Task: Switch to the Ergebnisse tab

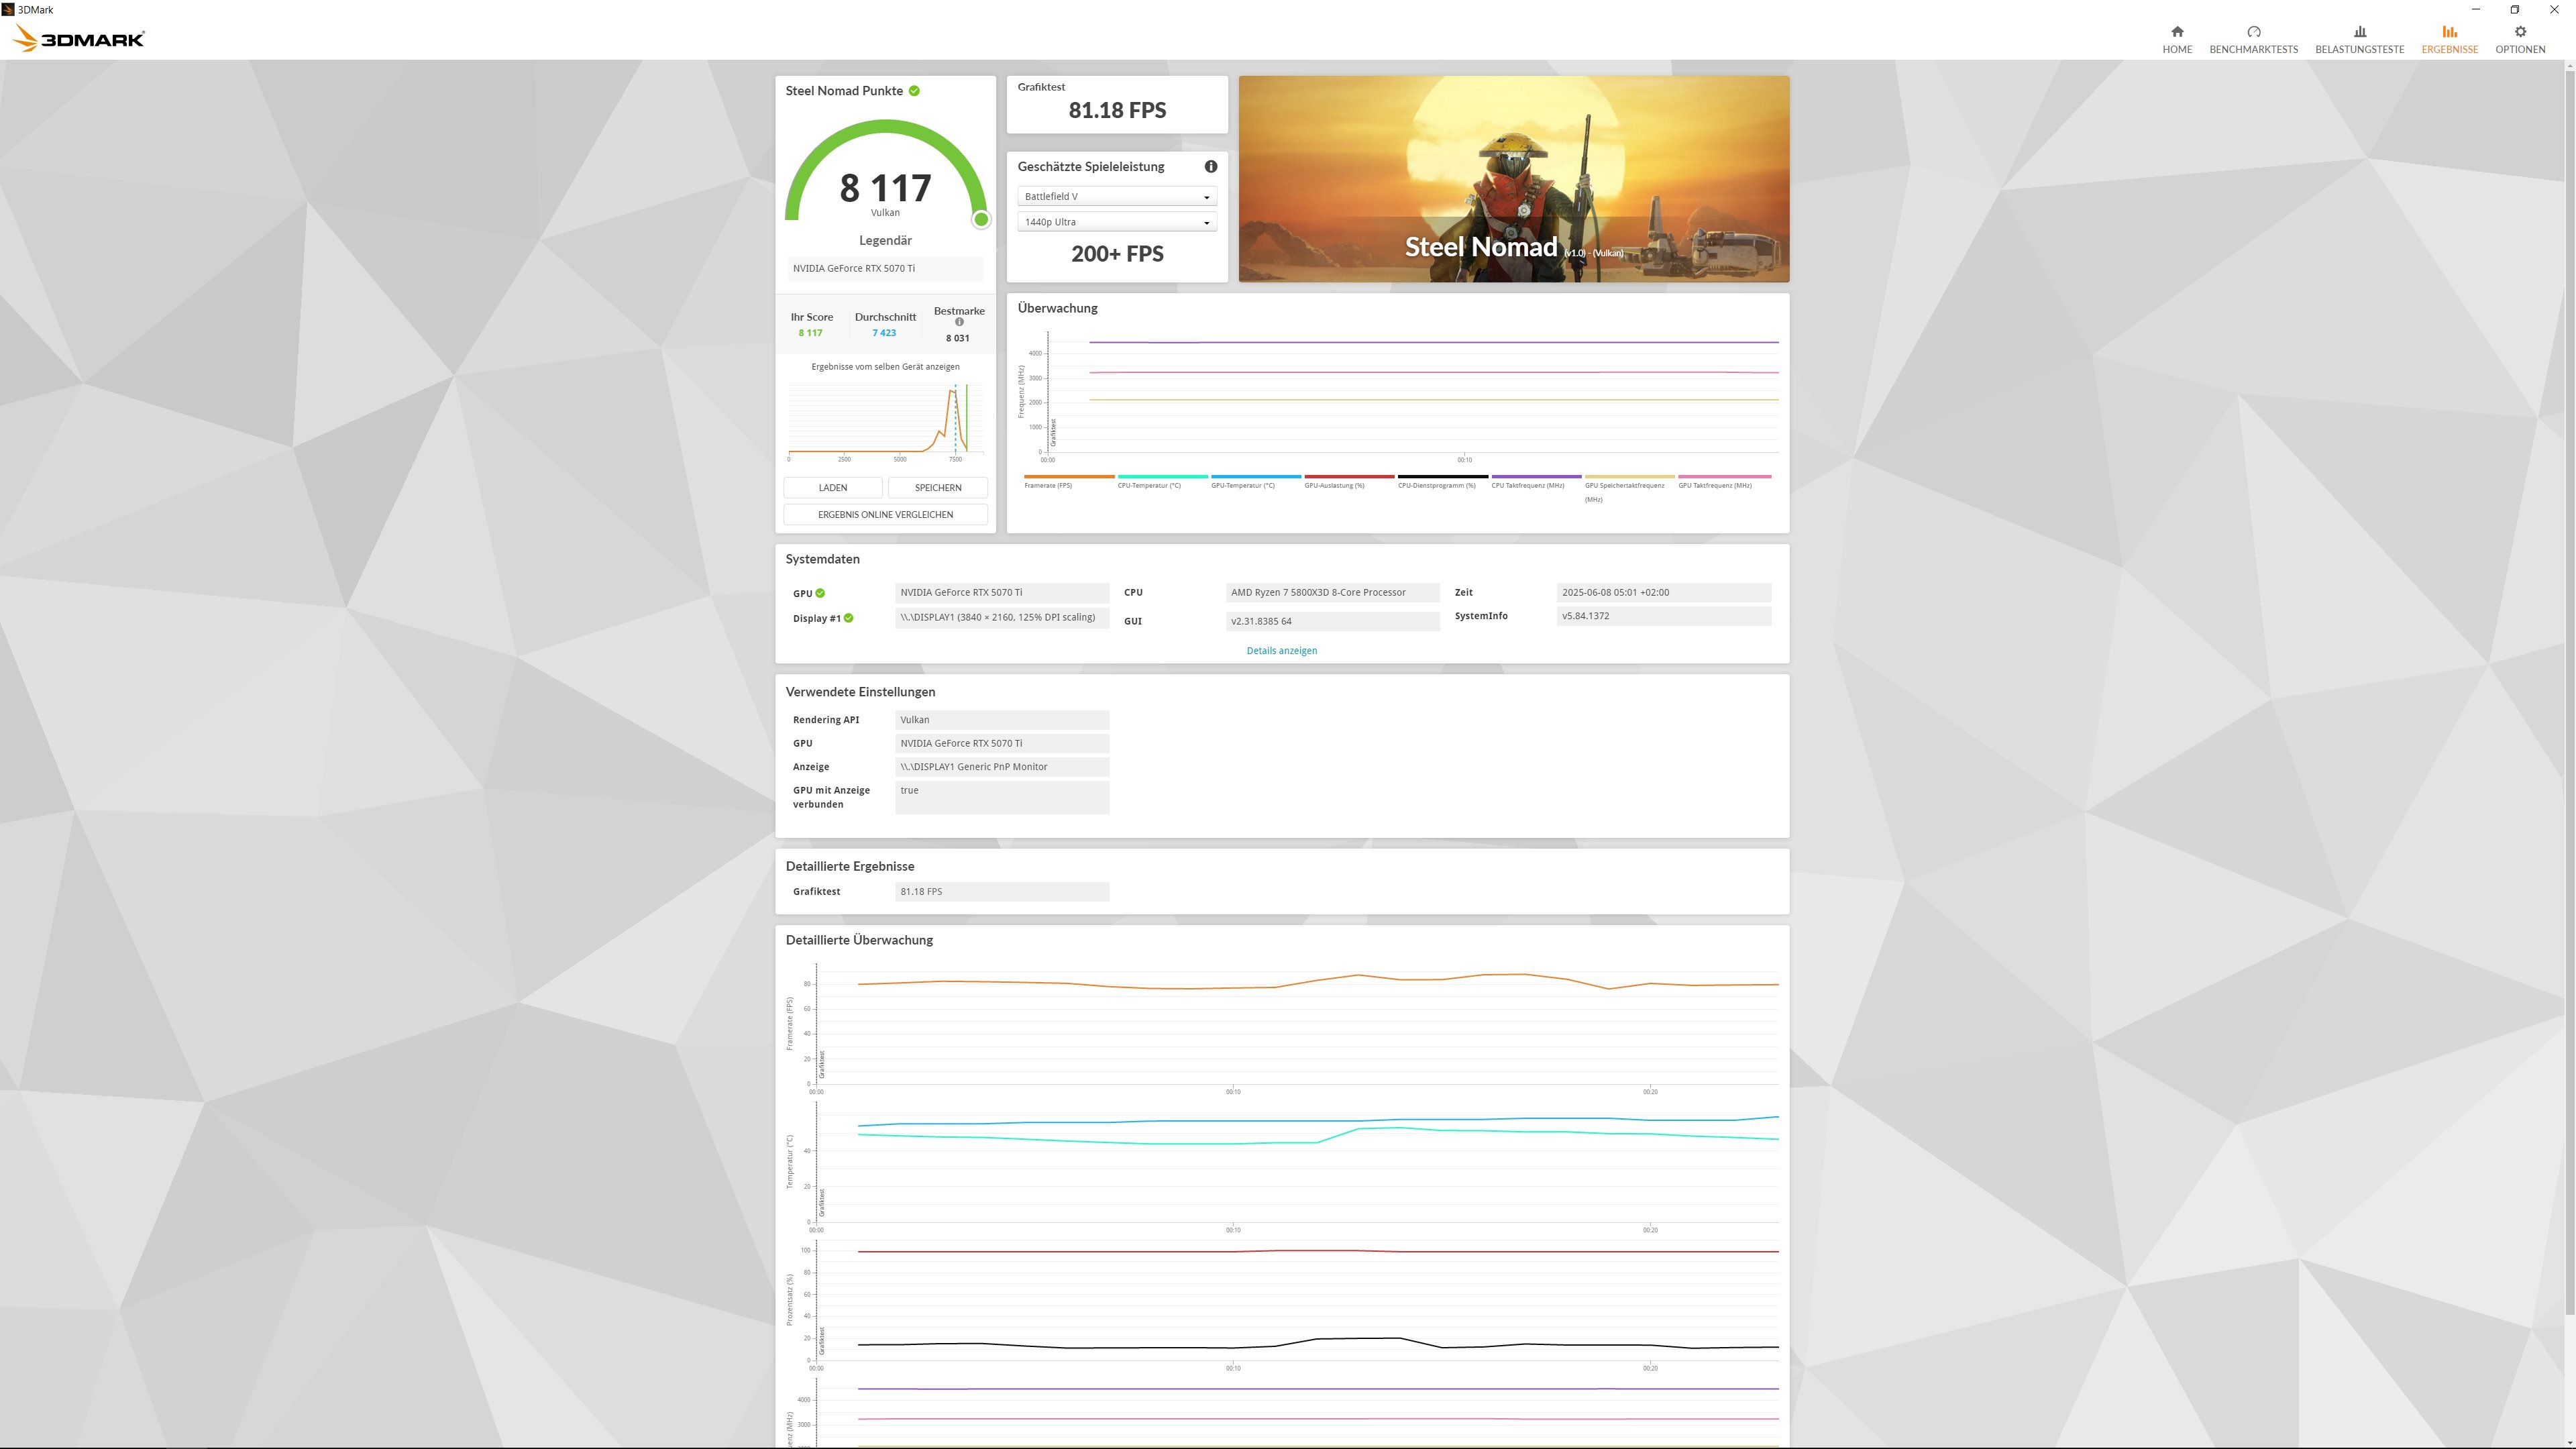Action: 2449,39
